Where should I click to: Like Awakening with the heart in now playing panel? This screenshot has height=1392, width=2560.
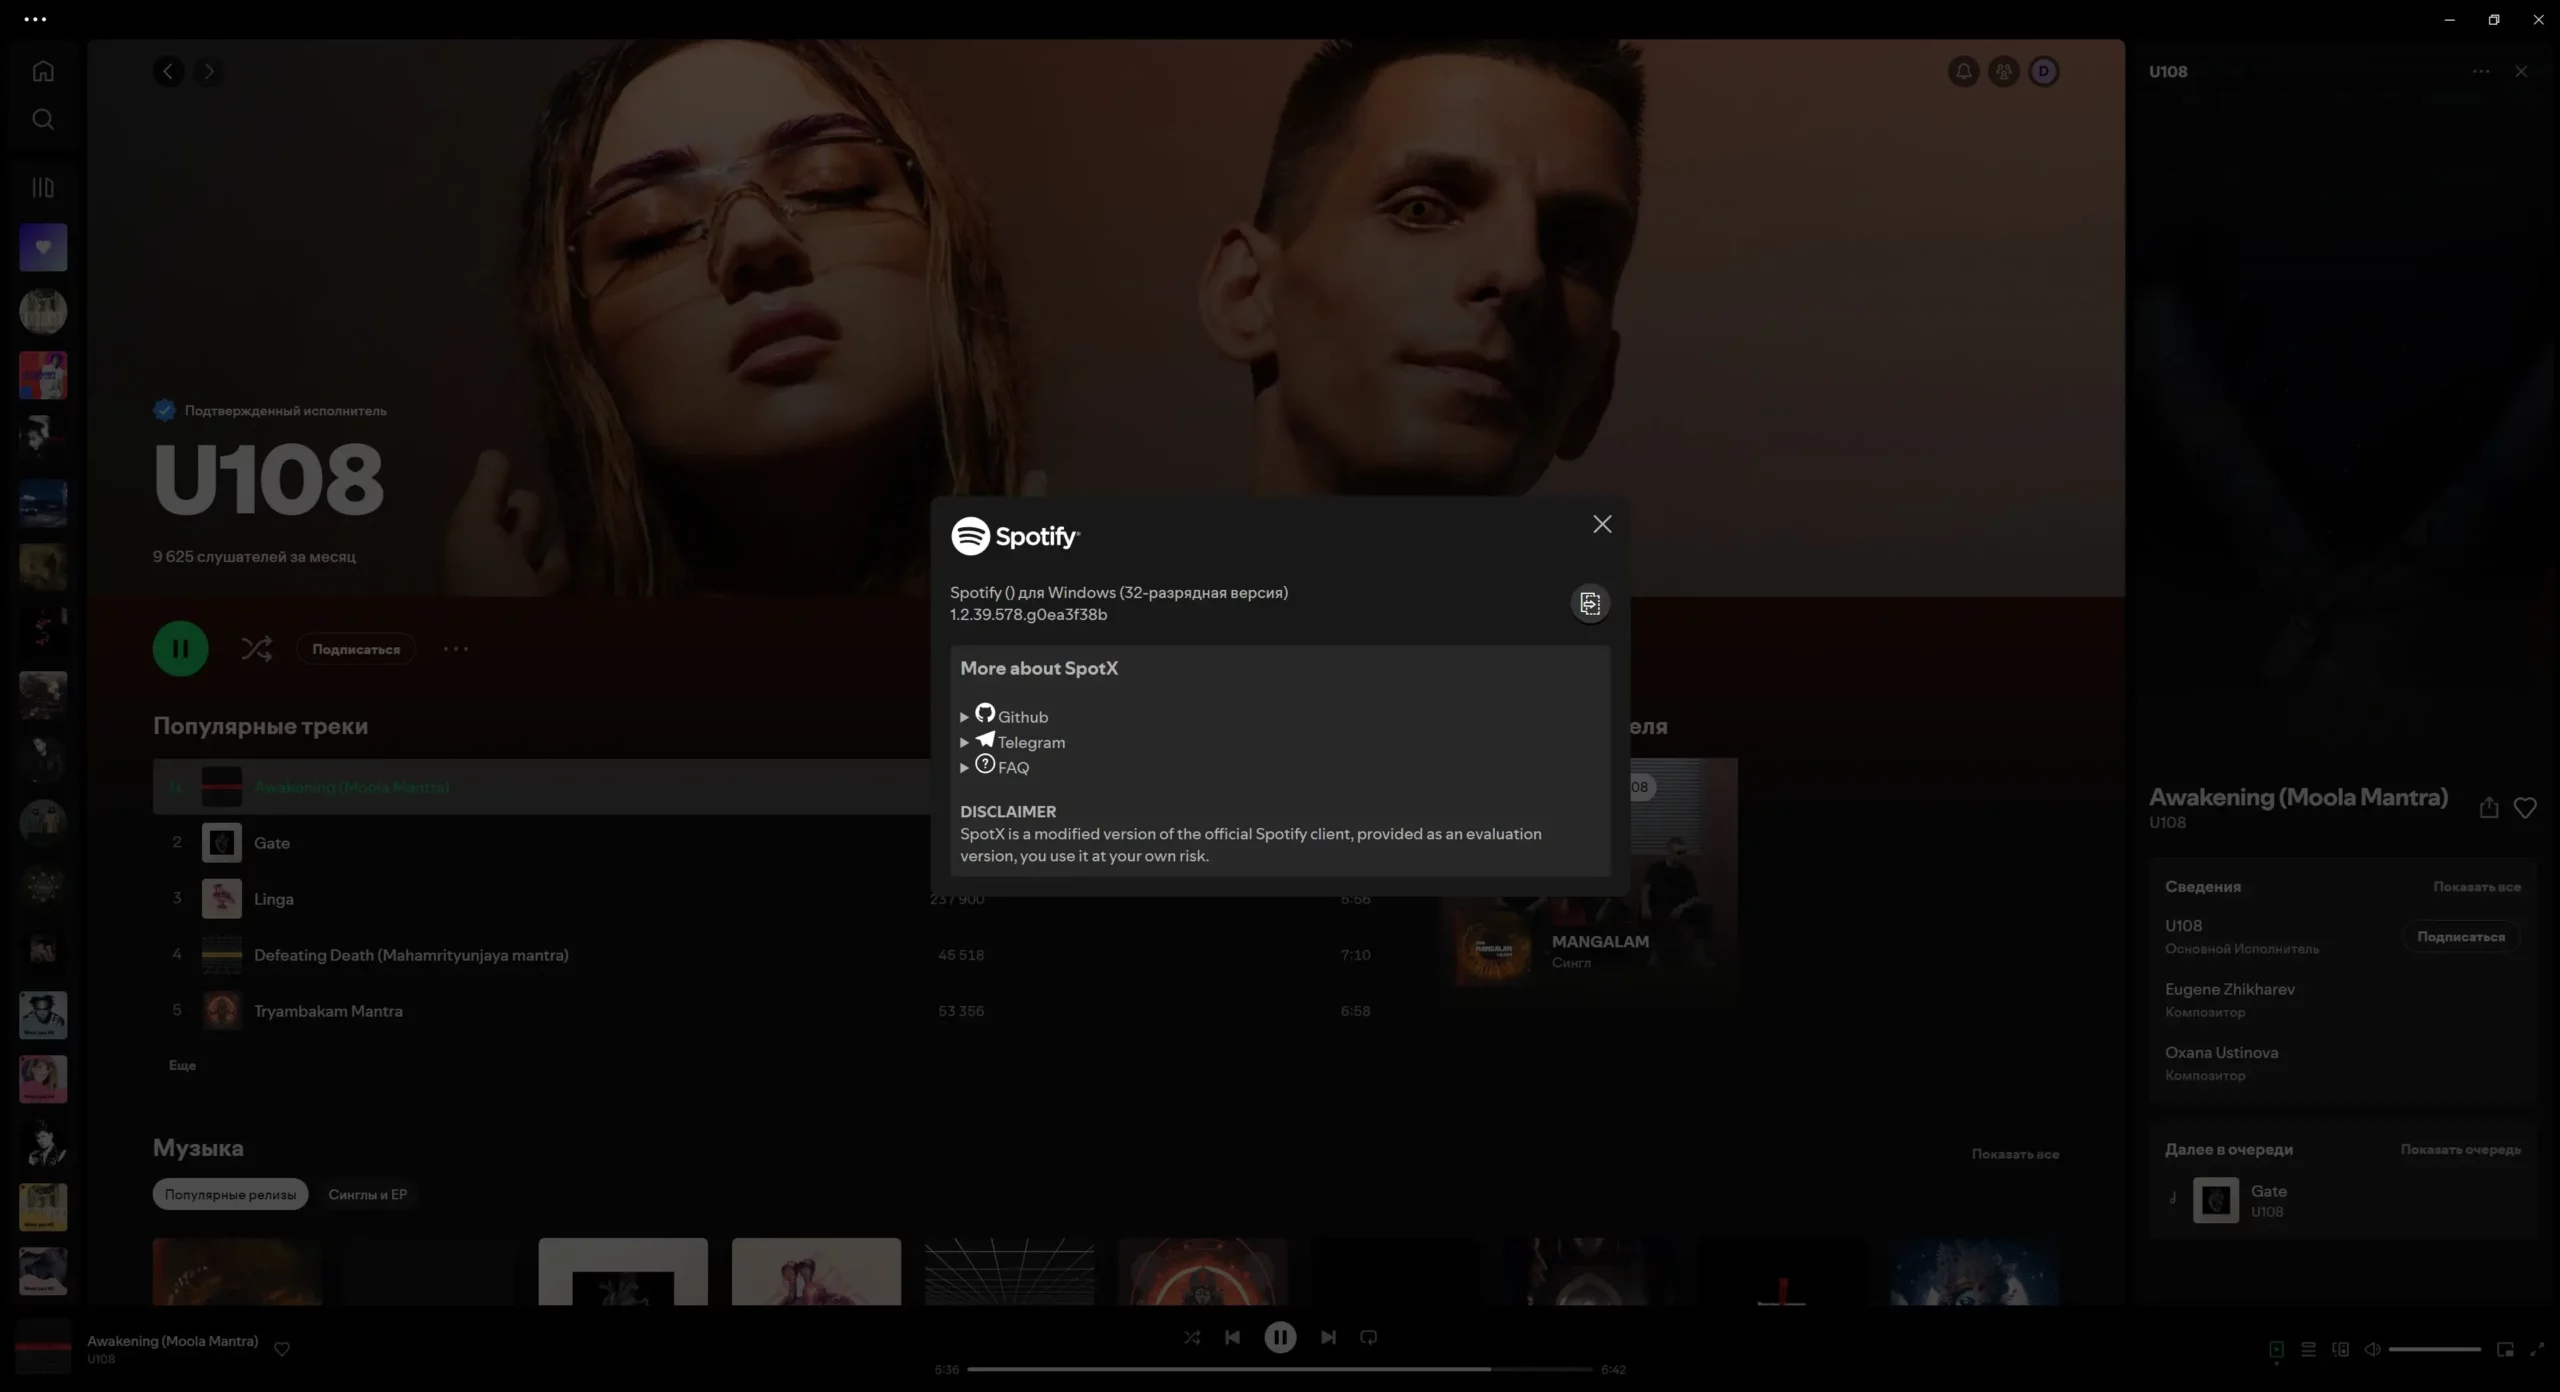coord(2525,808)
